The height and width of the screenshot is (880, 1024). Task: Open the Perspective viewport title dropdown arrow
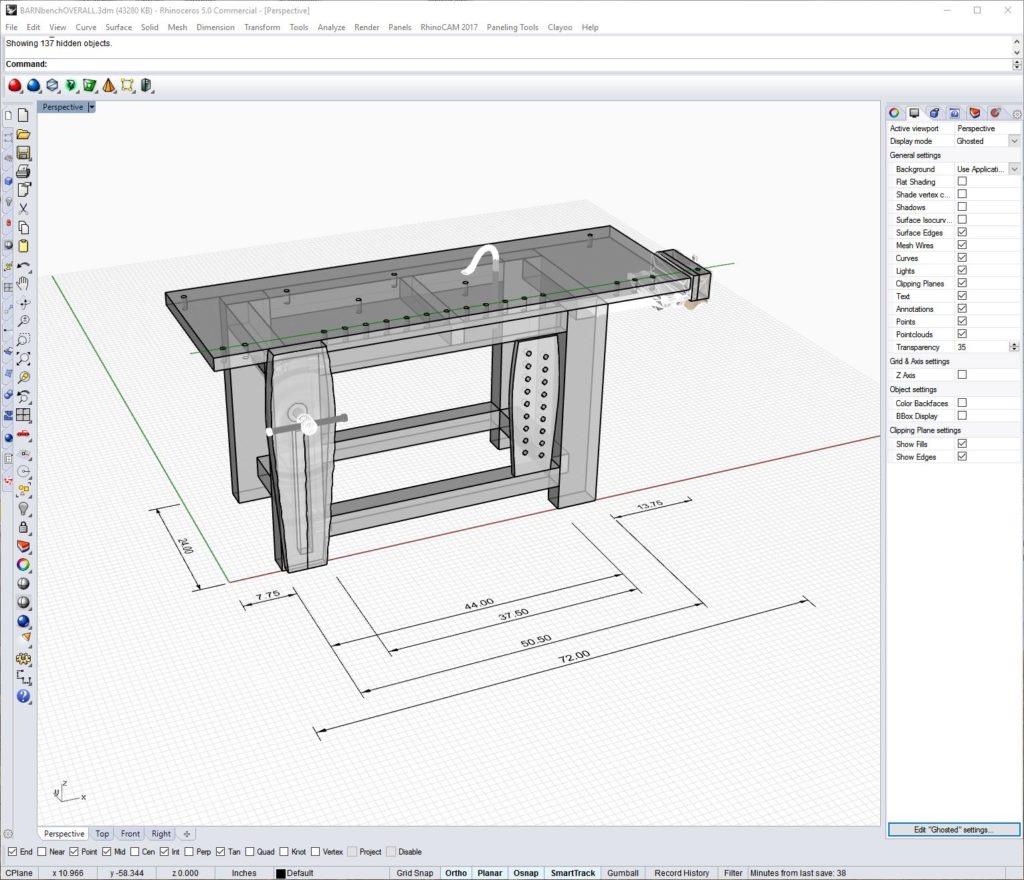(91, 106)
